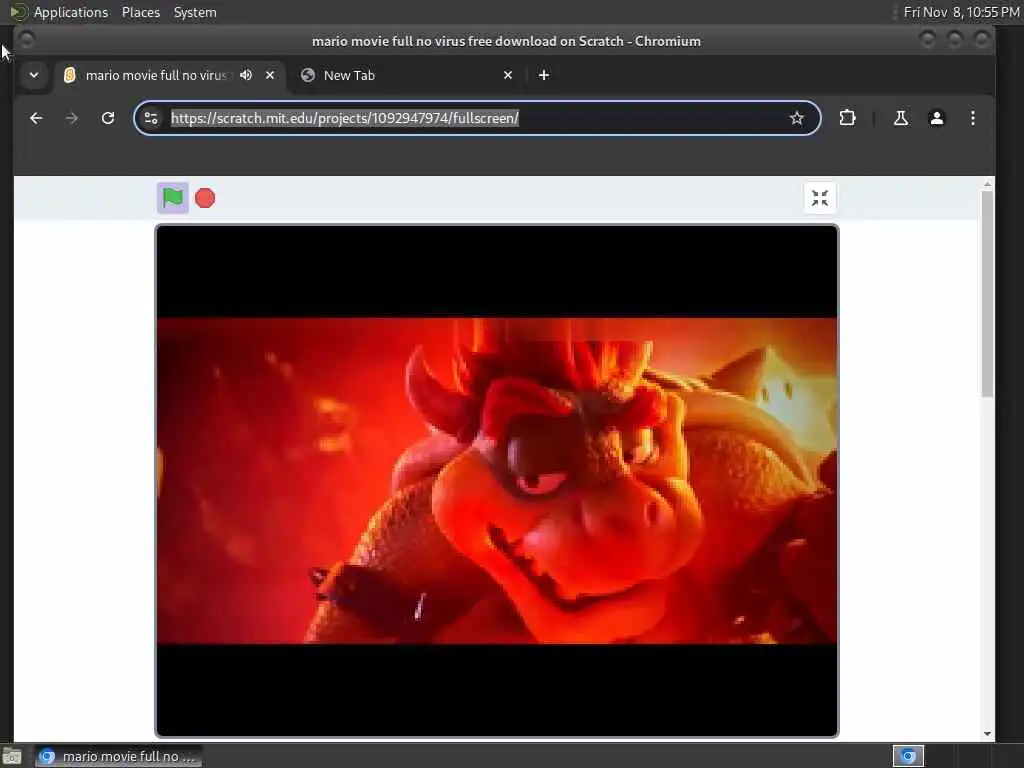
Task: Click the scrollbar up arrow
Action: point(987,185)
